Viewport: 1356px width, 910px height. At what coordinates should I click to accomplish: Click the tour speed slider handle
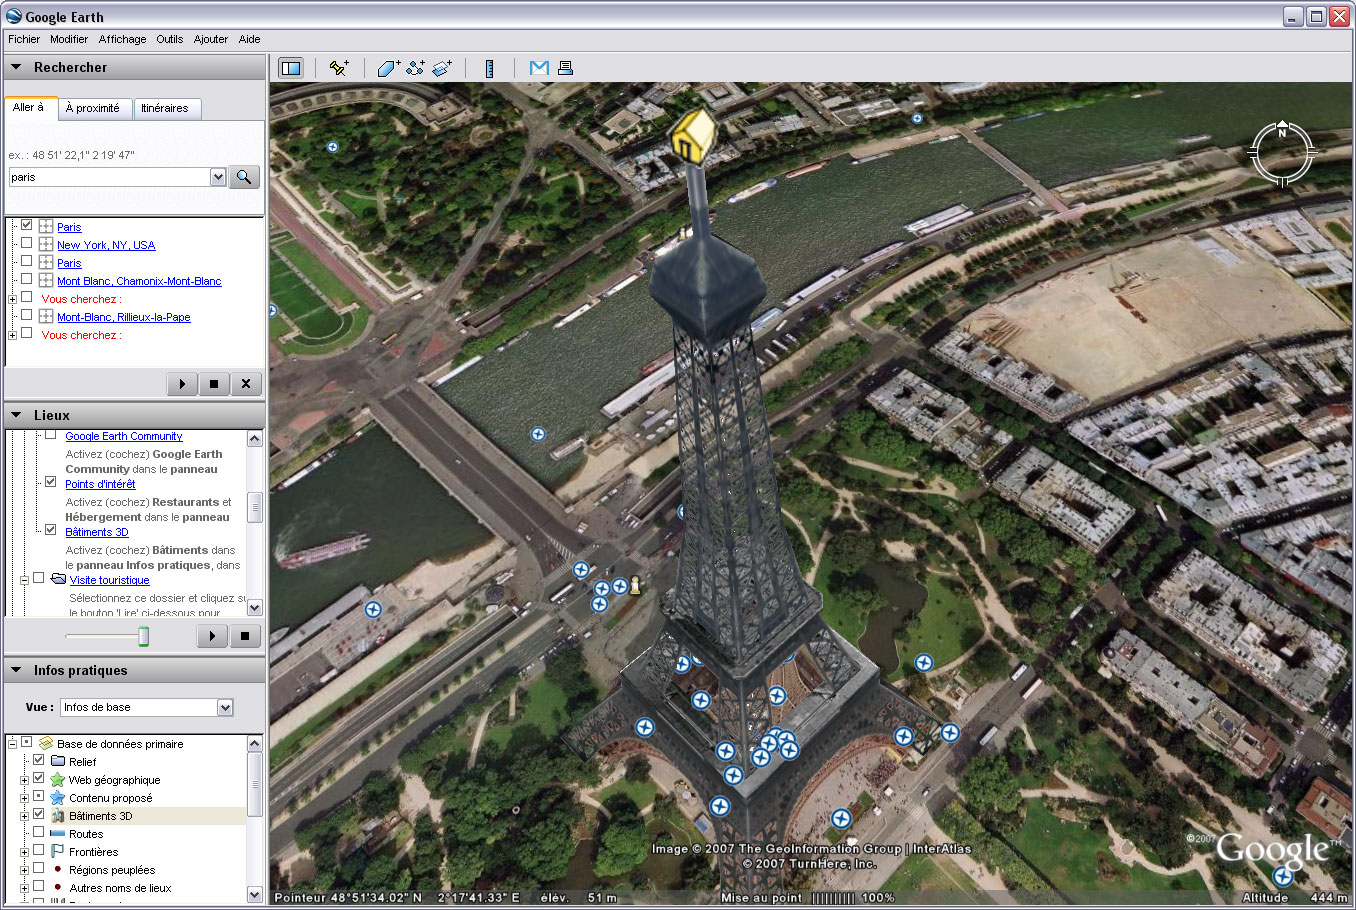pos(144,636)
